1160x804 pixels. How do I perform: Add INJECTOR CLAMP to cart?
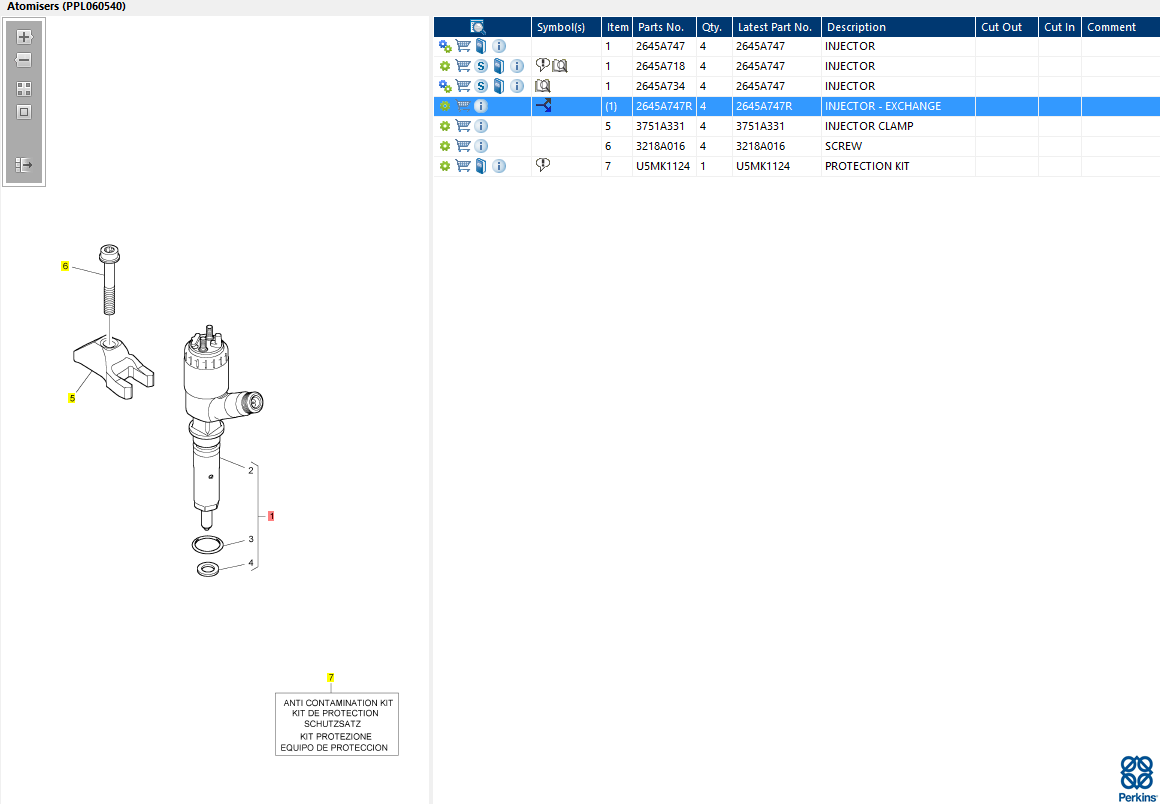463,126
